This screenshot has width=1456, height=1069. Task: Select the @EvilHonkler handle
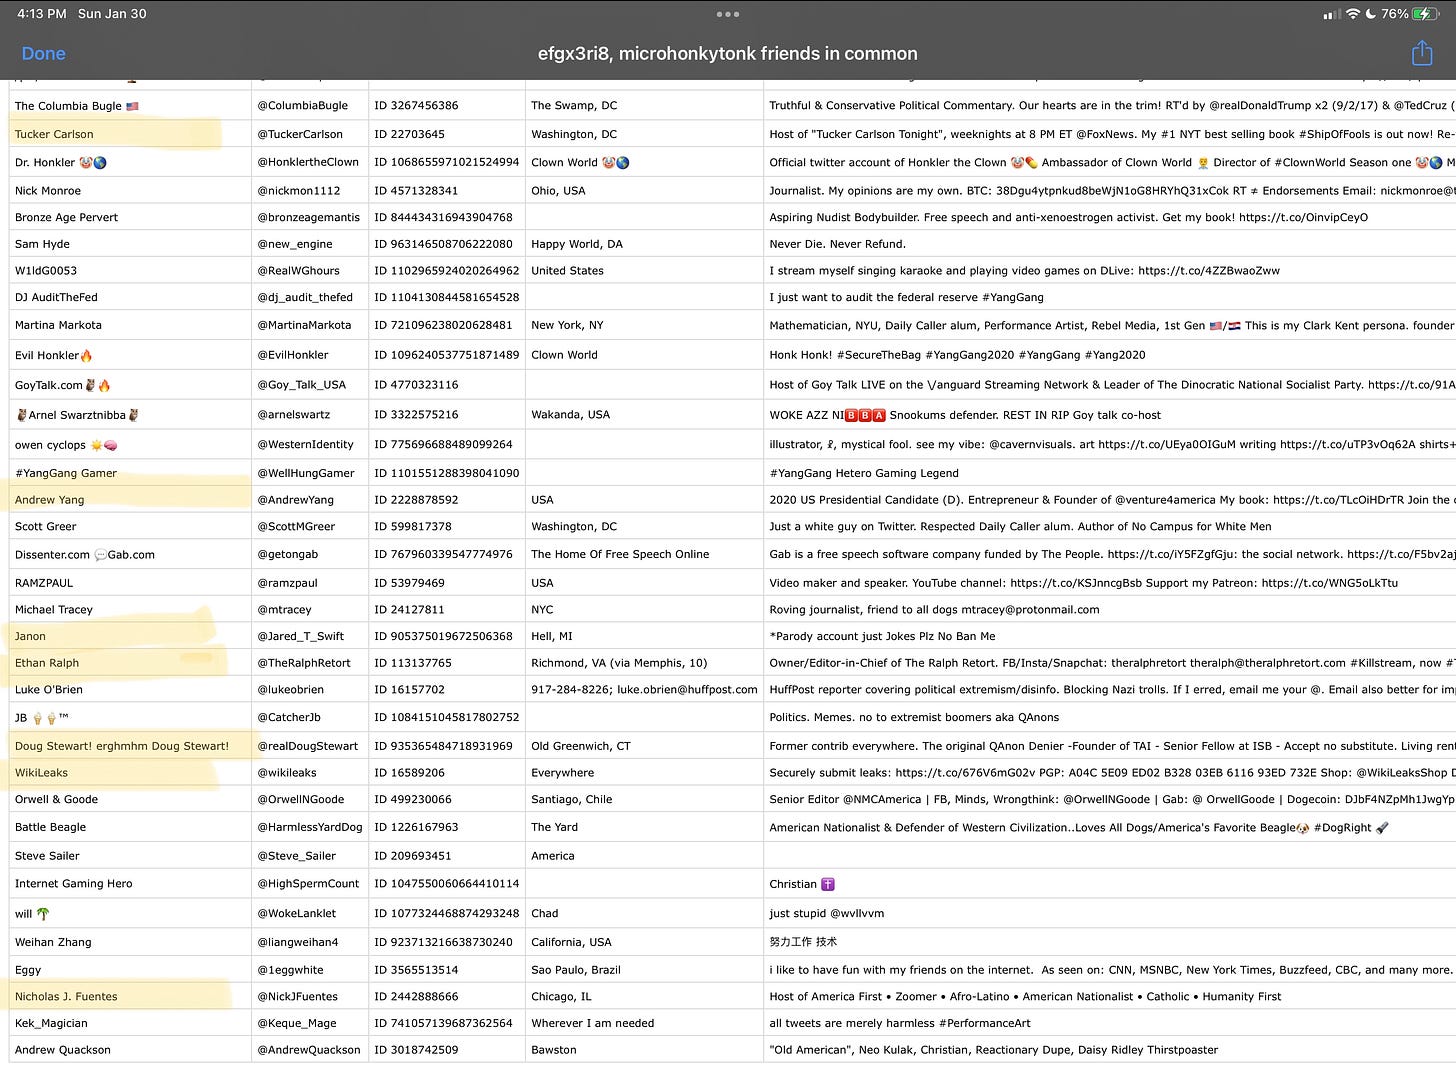[x=293, y=355]
